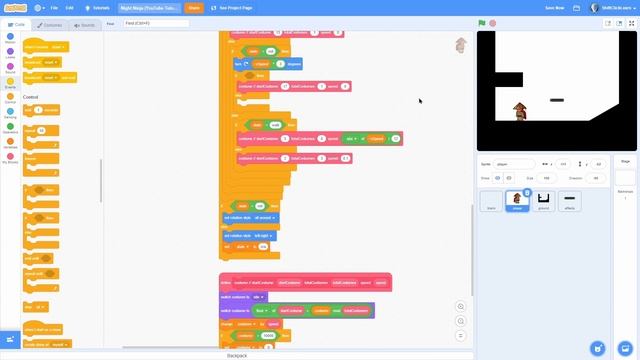Switch to the Costumes tab
This screenshot has width=640, height=360.
tap(49, 25)
